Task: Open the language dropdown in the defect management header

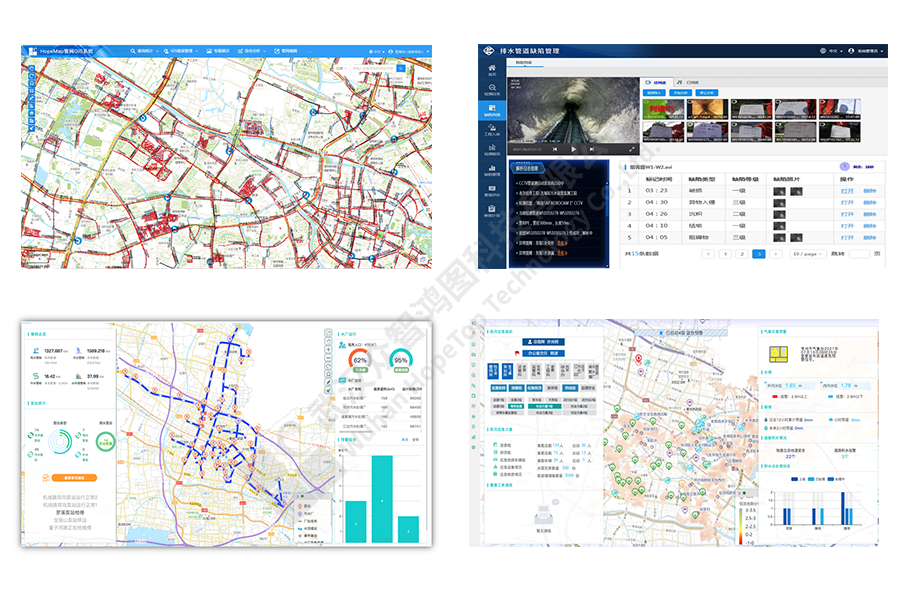Action: tap(831, 51)
